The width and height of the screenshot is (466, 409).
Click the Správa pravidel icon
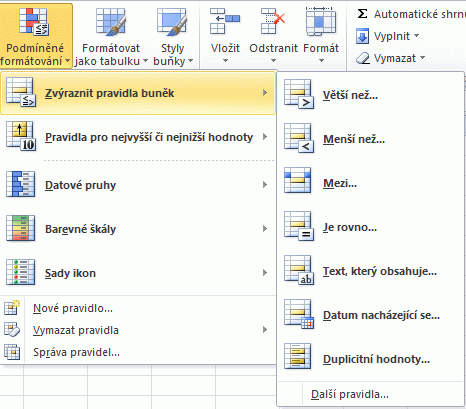(12, 352)
